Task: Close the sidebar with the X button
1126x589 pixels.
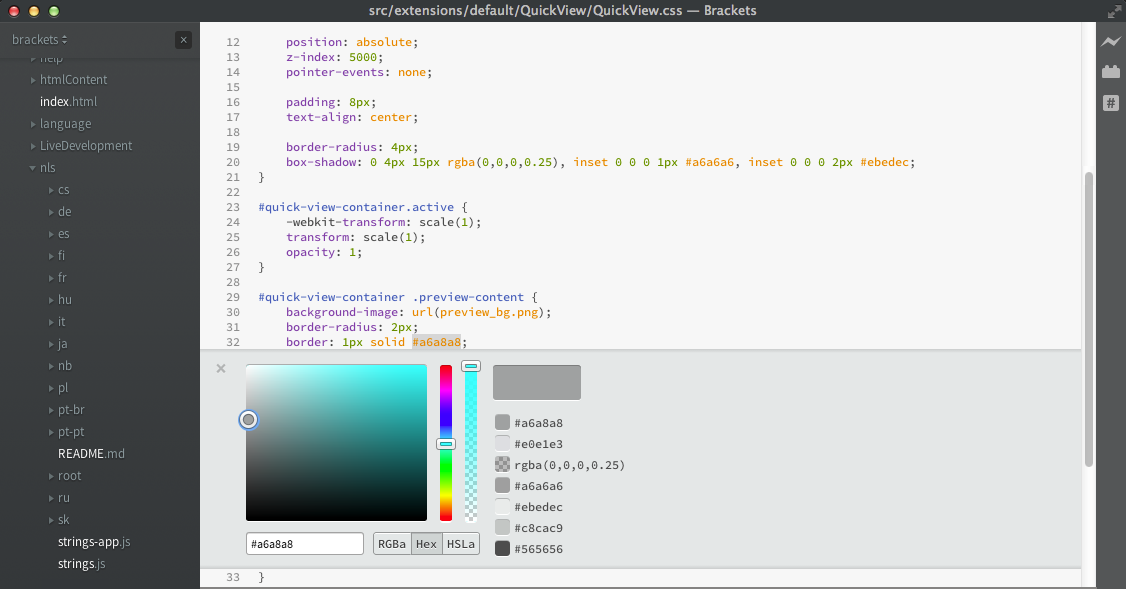Action: [183, 40]
